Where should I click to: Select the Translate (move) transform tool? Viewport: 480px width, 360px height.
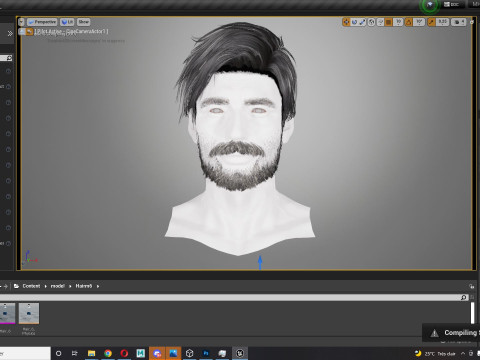click(x=346, y=22)
